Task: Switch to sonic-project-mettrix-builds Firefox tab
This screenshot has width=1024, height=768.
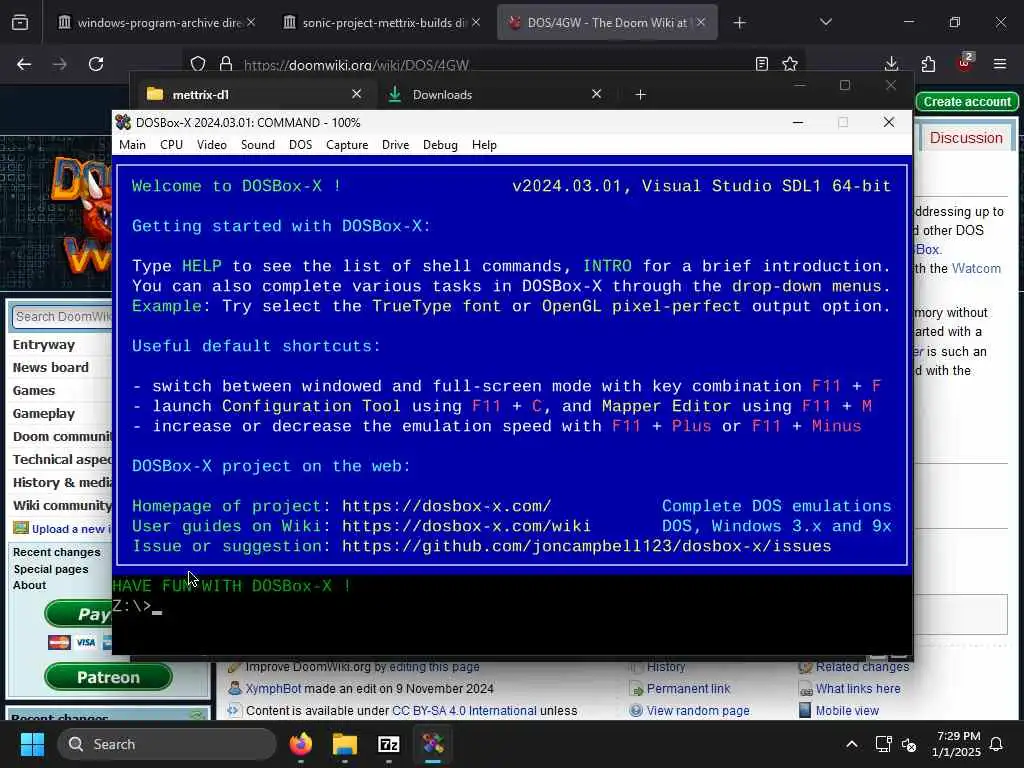Action: pos(382,23)
